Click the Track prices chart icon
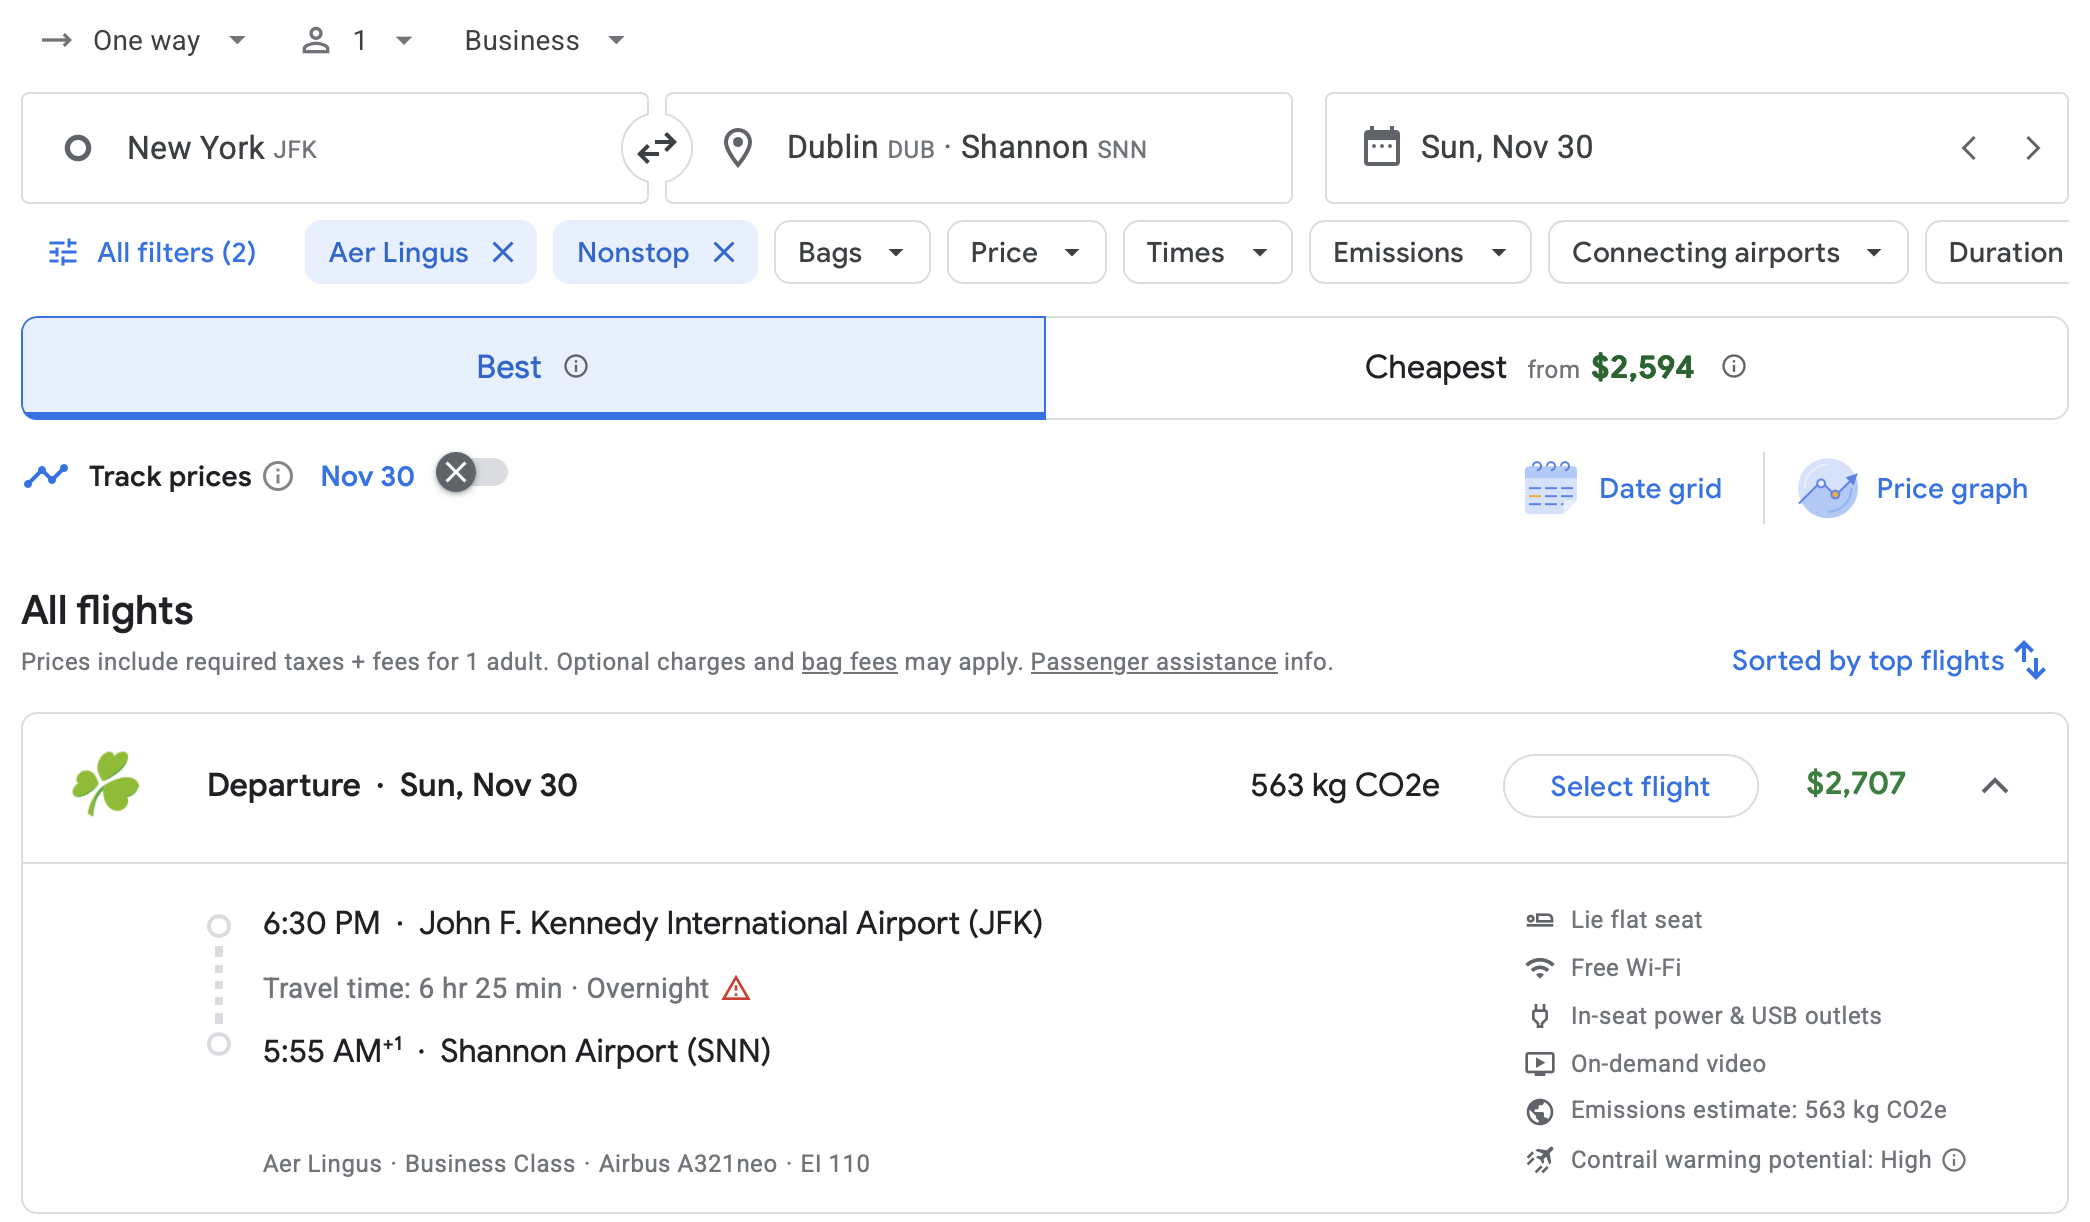 click(46, 476)
